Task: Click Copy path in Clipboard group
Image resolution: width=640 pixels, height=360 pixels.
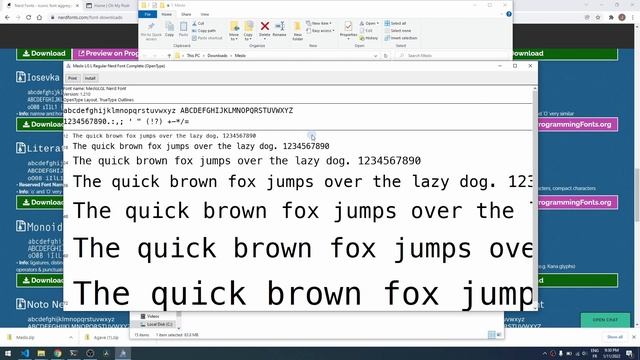Action: click(204, 31)
